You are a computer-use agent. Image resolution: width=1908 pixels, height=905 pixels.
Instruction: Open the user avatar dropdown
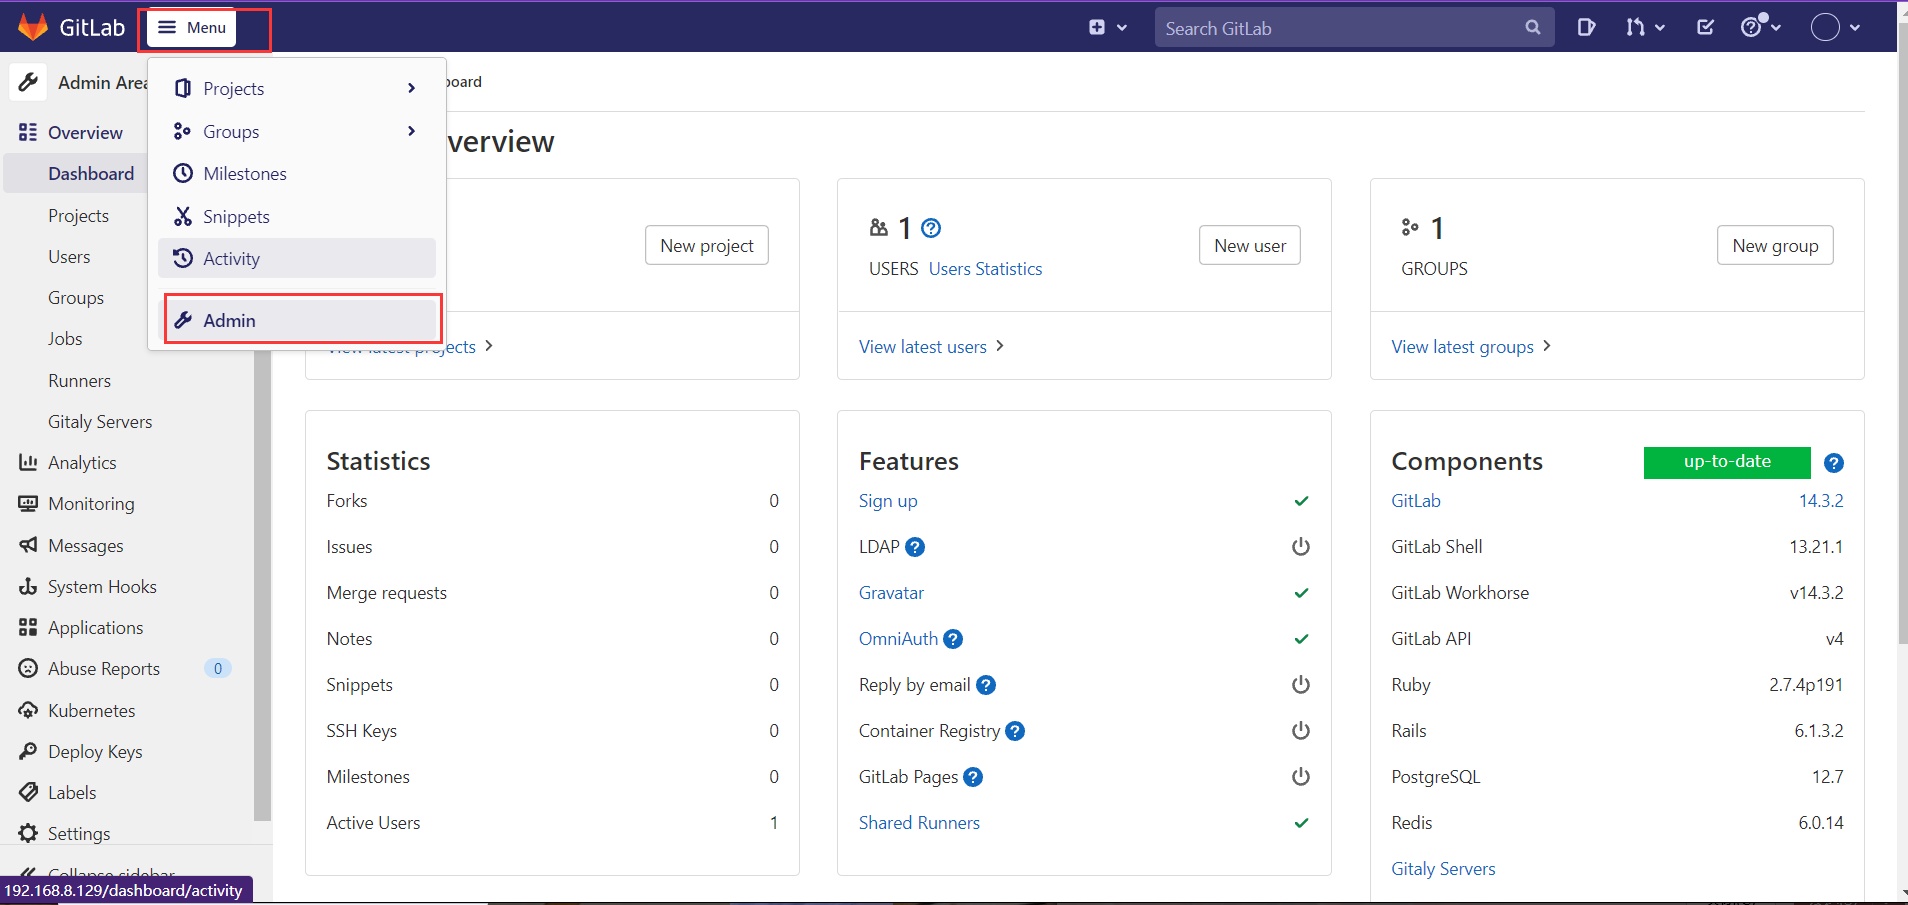tap(1835, 28)
